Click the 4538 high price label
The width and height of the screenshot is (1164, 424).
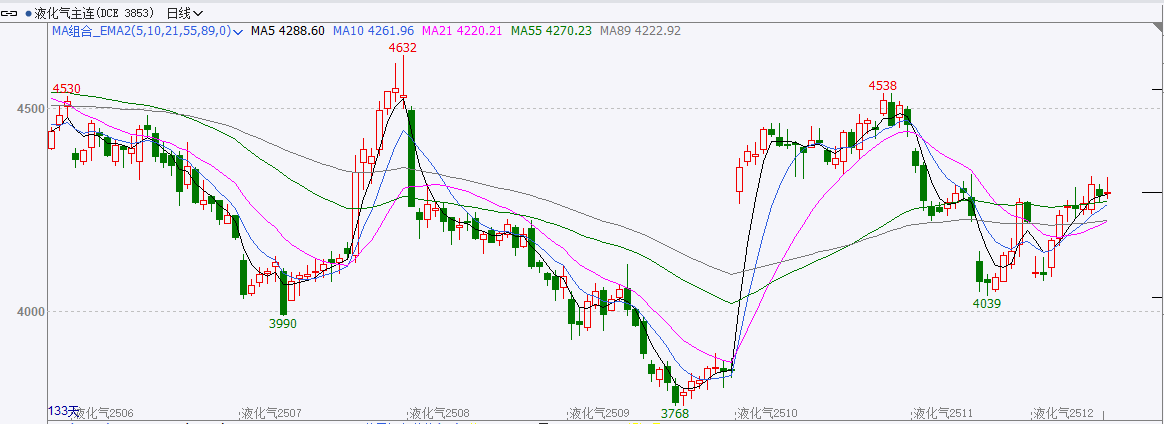[883, 85]
